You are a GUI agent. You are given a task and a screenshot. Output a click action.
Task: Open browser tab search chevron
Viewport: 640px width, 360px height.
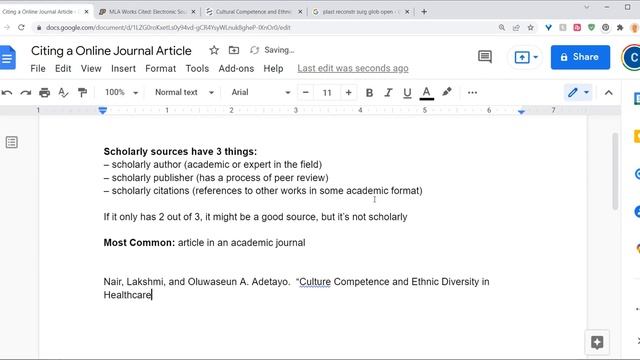(x=587, y=7)
